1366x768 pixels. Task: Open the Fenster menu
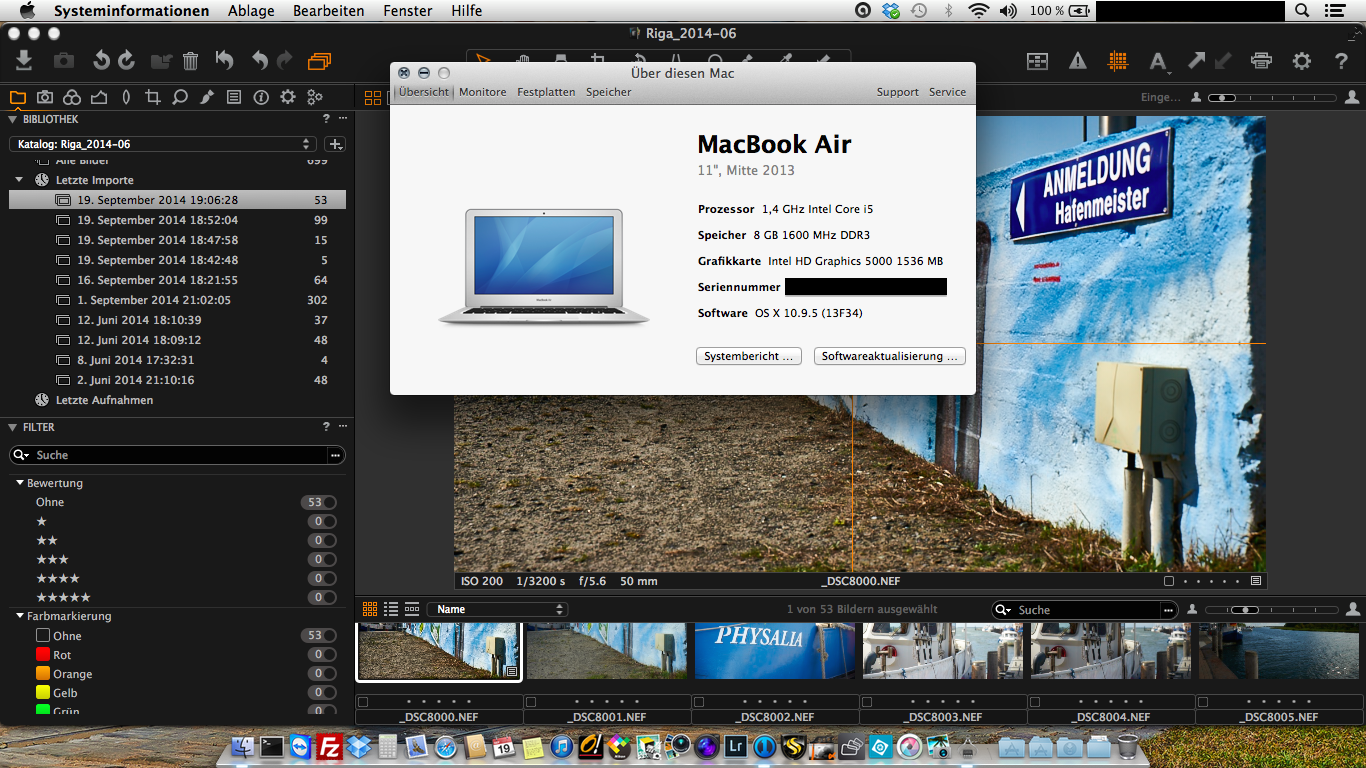click(408, 11)
